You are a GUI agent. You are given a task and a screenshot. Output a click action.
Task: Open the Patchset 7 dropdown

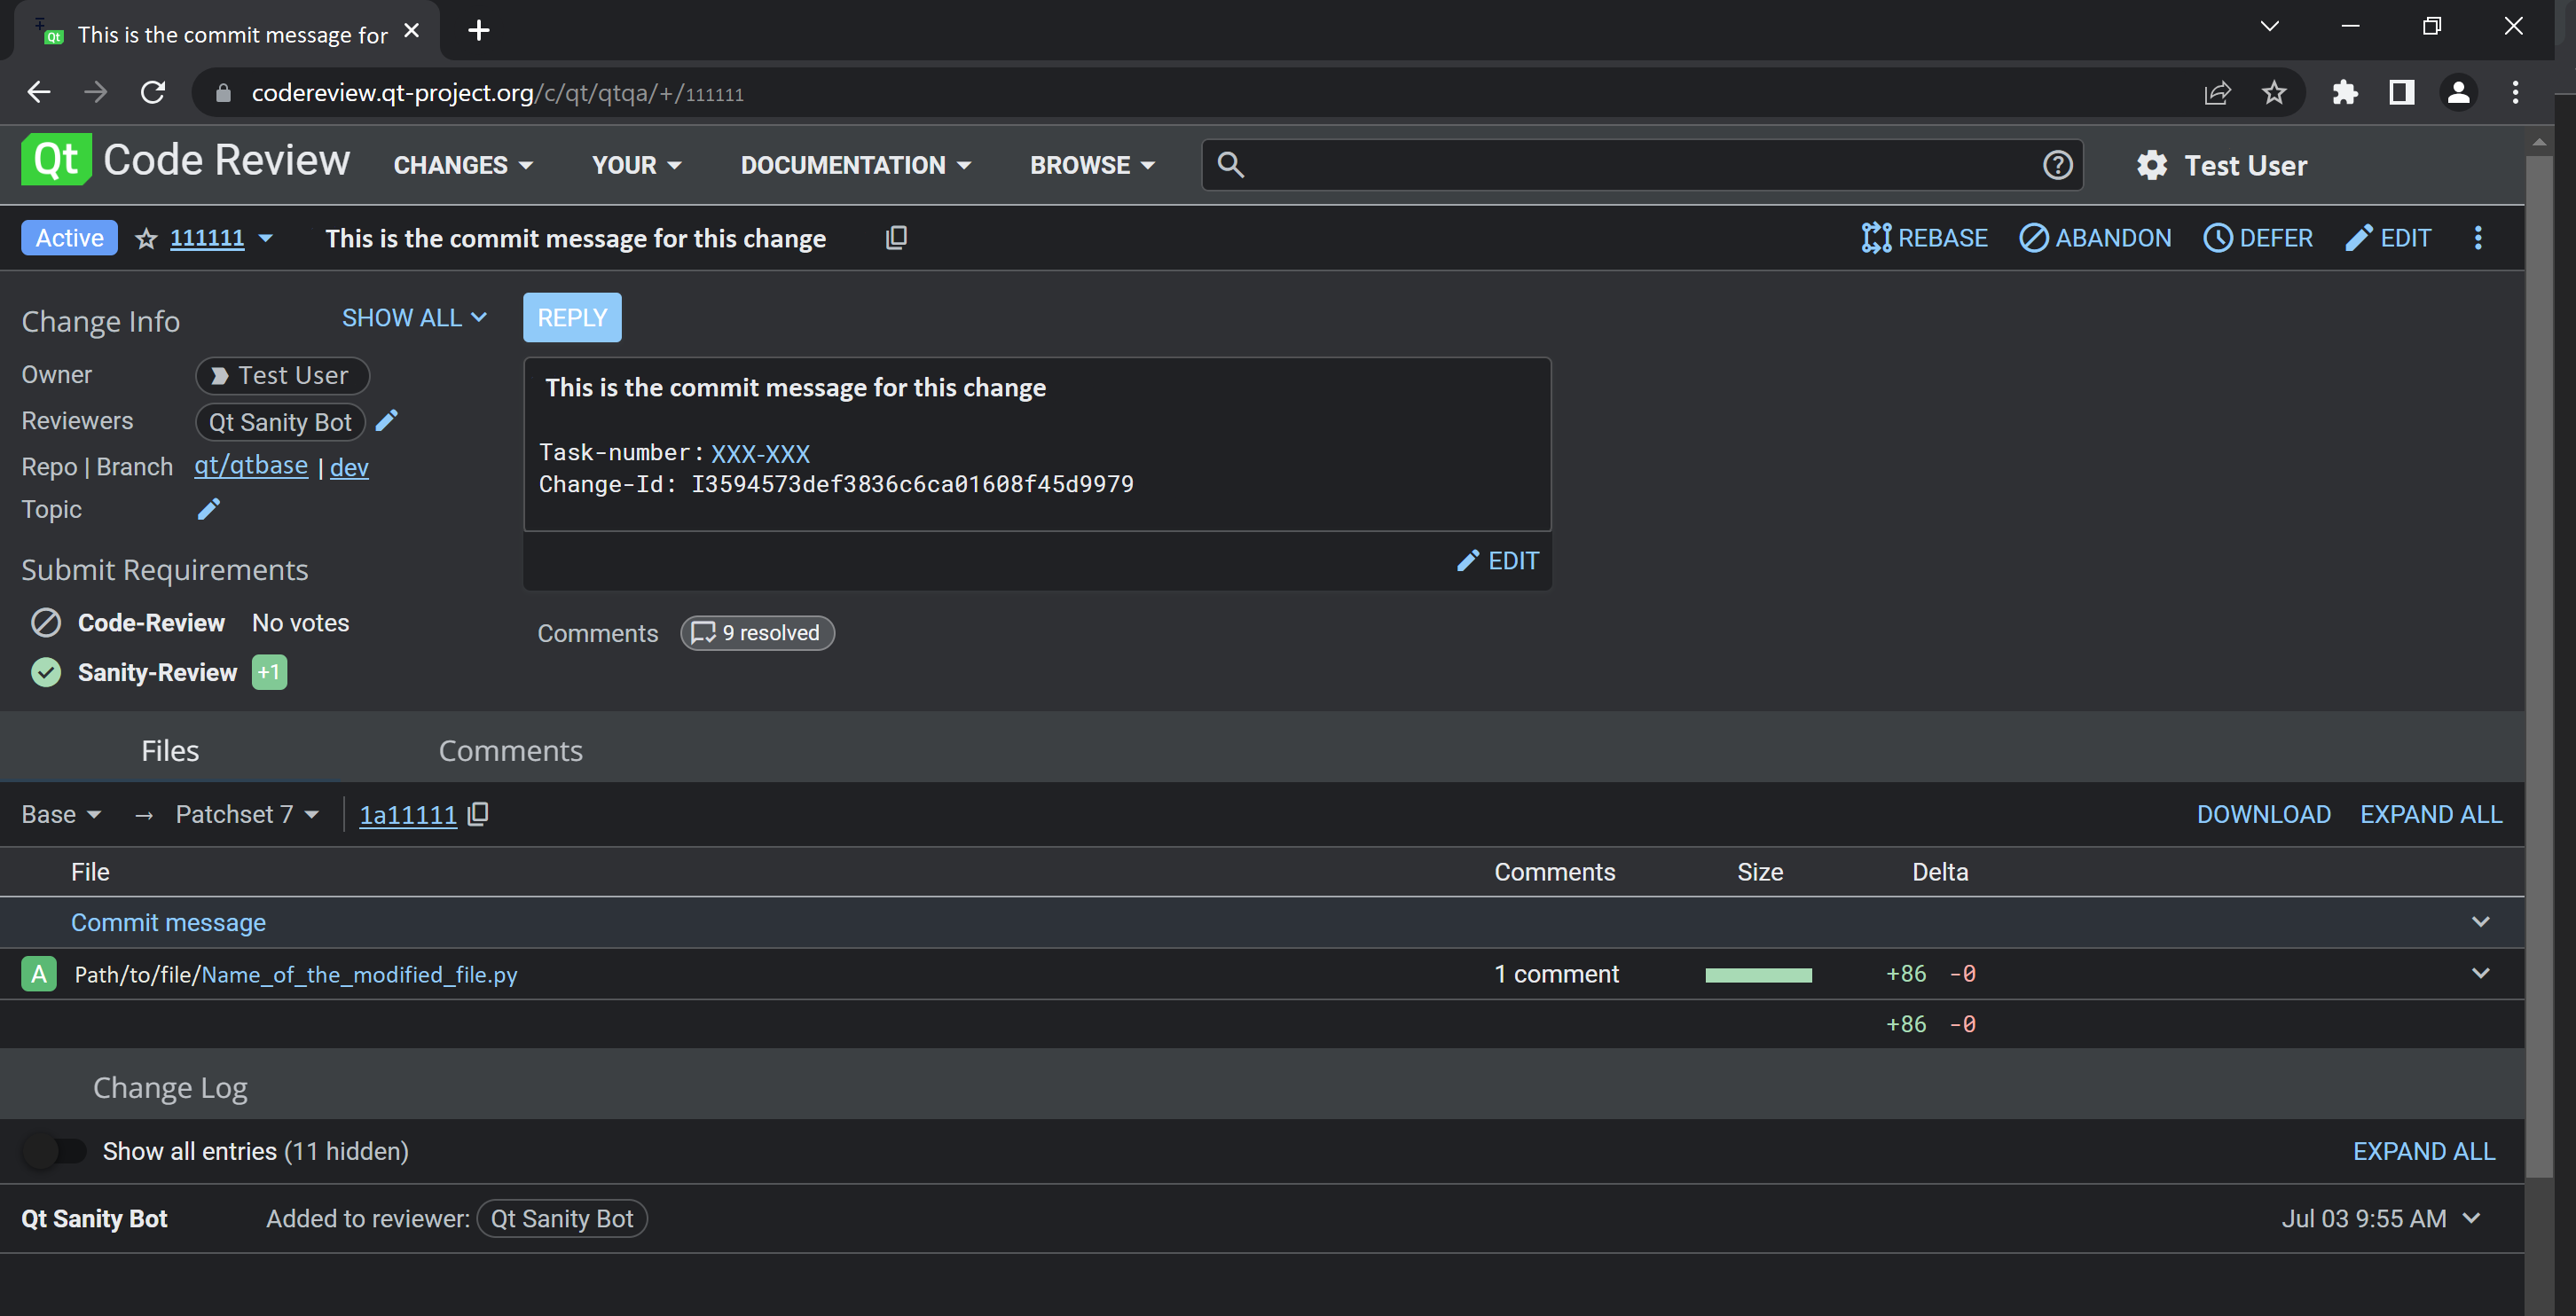(x=247, y=814)
